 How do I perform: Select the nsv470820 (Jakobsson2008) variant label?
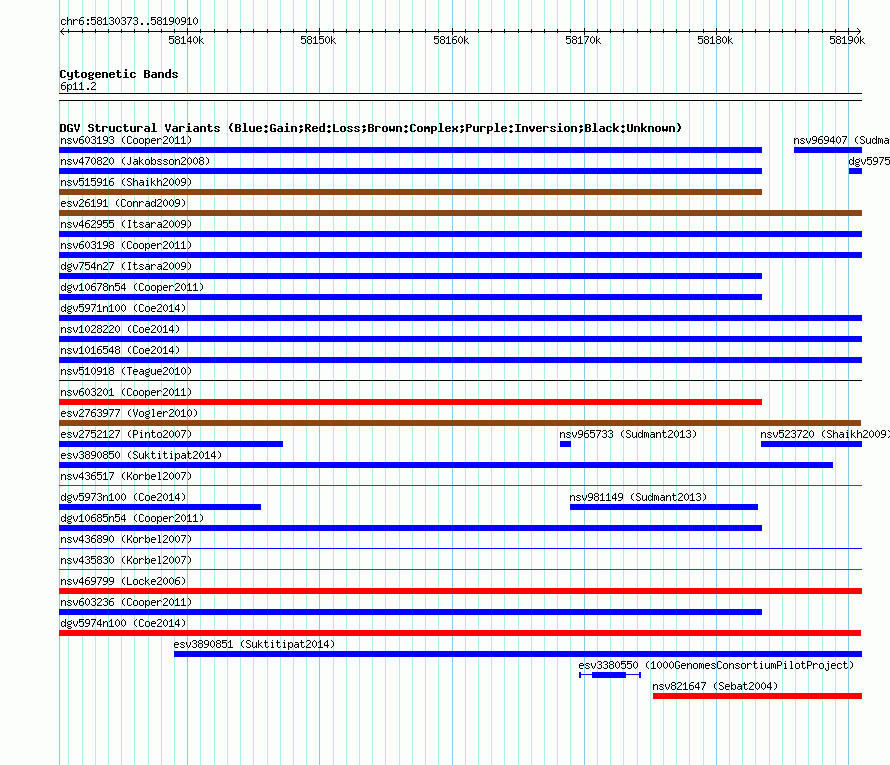tap(135, 161)
